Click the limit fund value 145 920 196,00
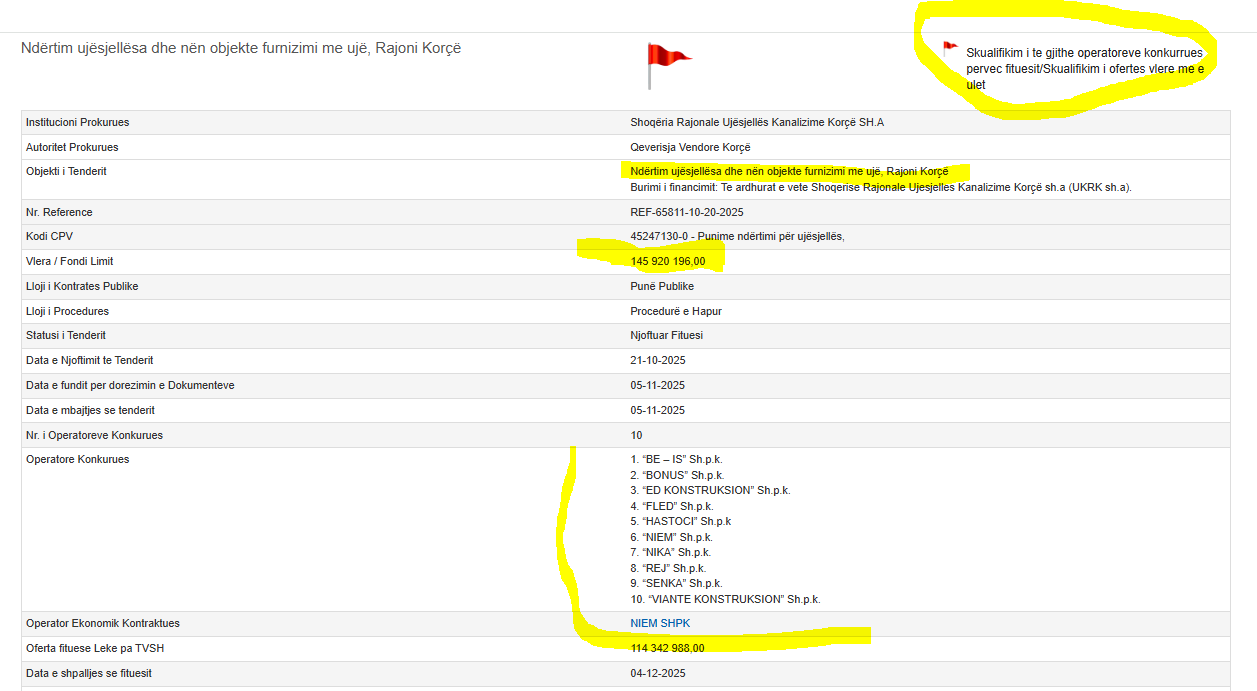This screenshot has height=691, width=1257. click(x=667, y=261)
